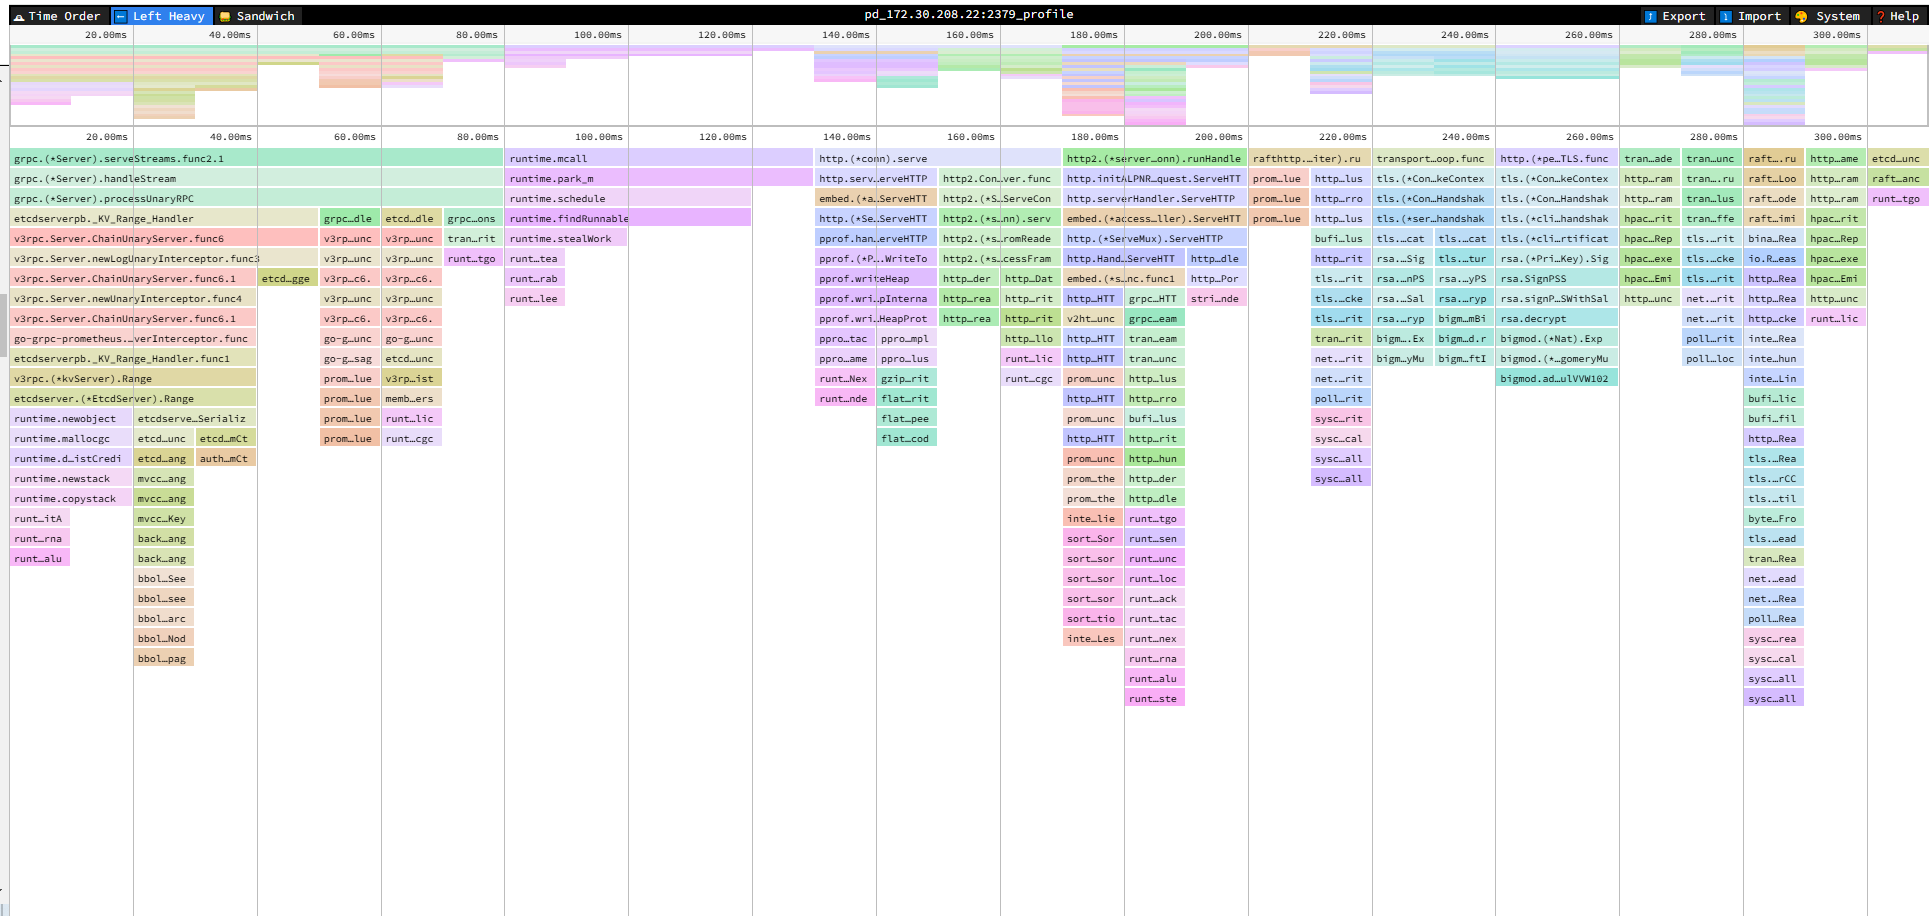Select the embed.(*access…ller).ServeHTTP frame
Screen dimensions: 1929x916
click(x=1155, y=218)
